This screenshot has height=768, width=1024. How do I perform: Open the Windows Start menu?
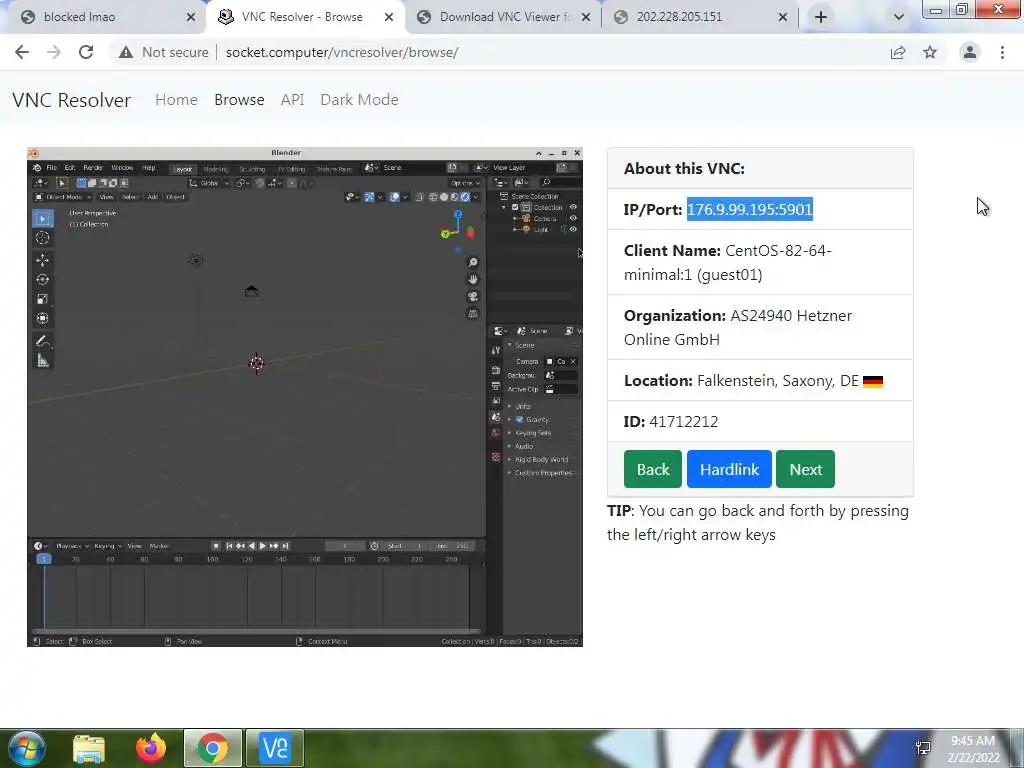click(x=26, y=748)
